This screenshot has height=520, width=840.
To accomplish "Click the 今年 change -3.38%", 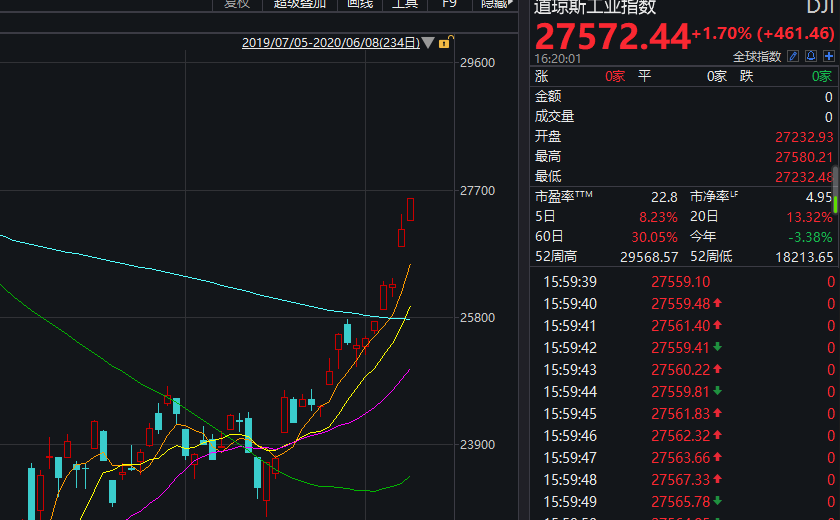I will click(x=811, y=237).
